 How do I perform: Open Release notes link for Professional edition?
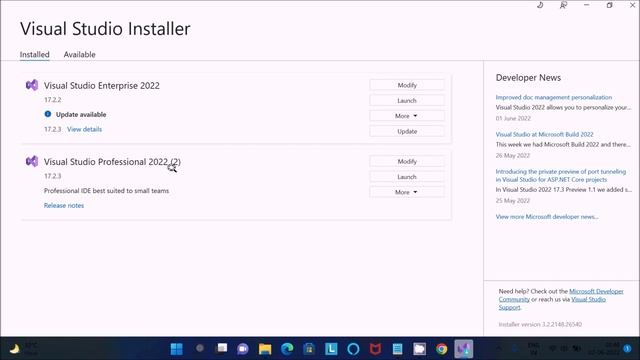(x=64, y=205)
